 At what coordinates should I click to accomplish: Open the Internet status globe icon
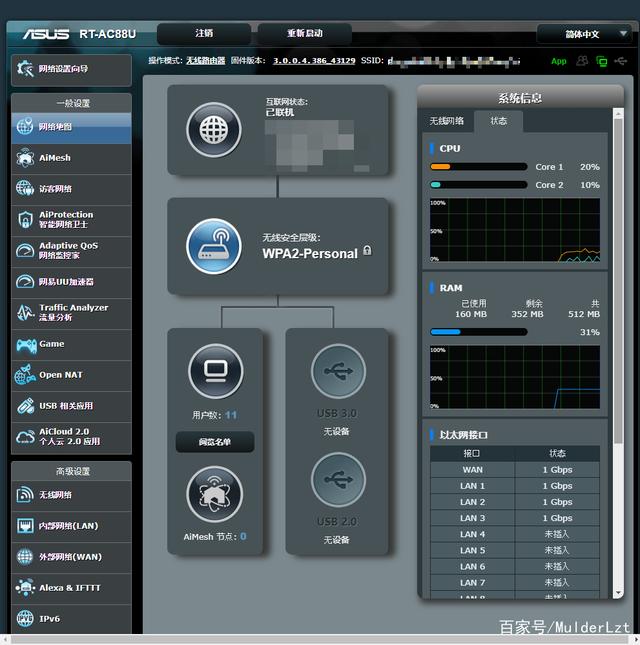[213, 130]
